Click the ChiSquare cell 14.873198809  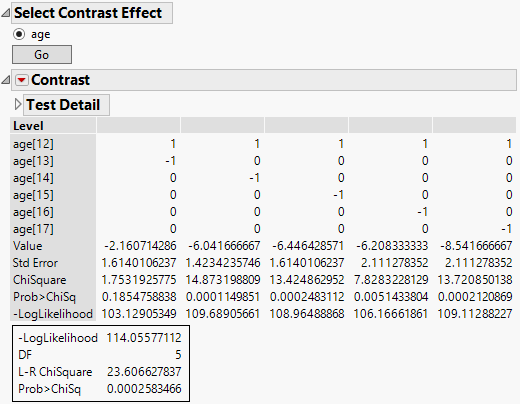click(x=223, y=280)
